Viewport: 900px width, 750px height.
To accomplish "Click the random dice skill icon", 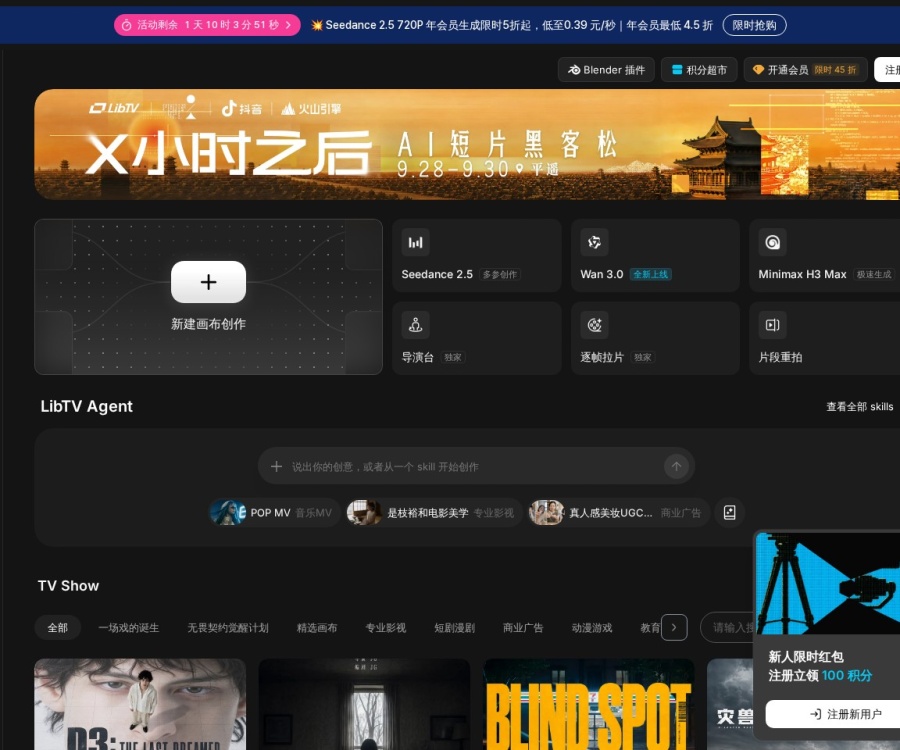I will pyautogui.click(x=730, y=512).
